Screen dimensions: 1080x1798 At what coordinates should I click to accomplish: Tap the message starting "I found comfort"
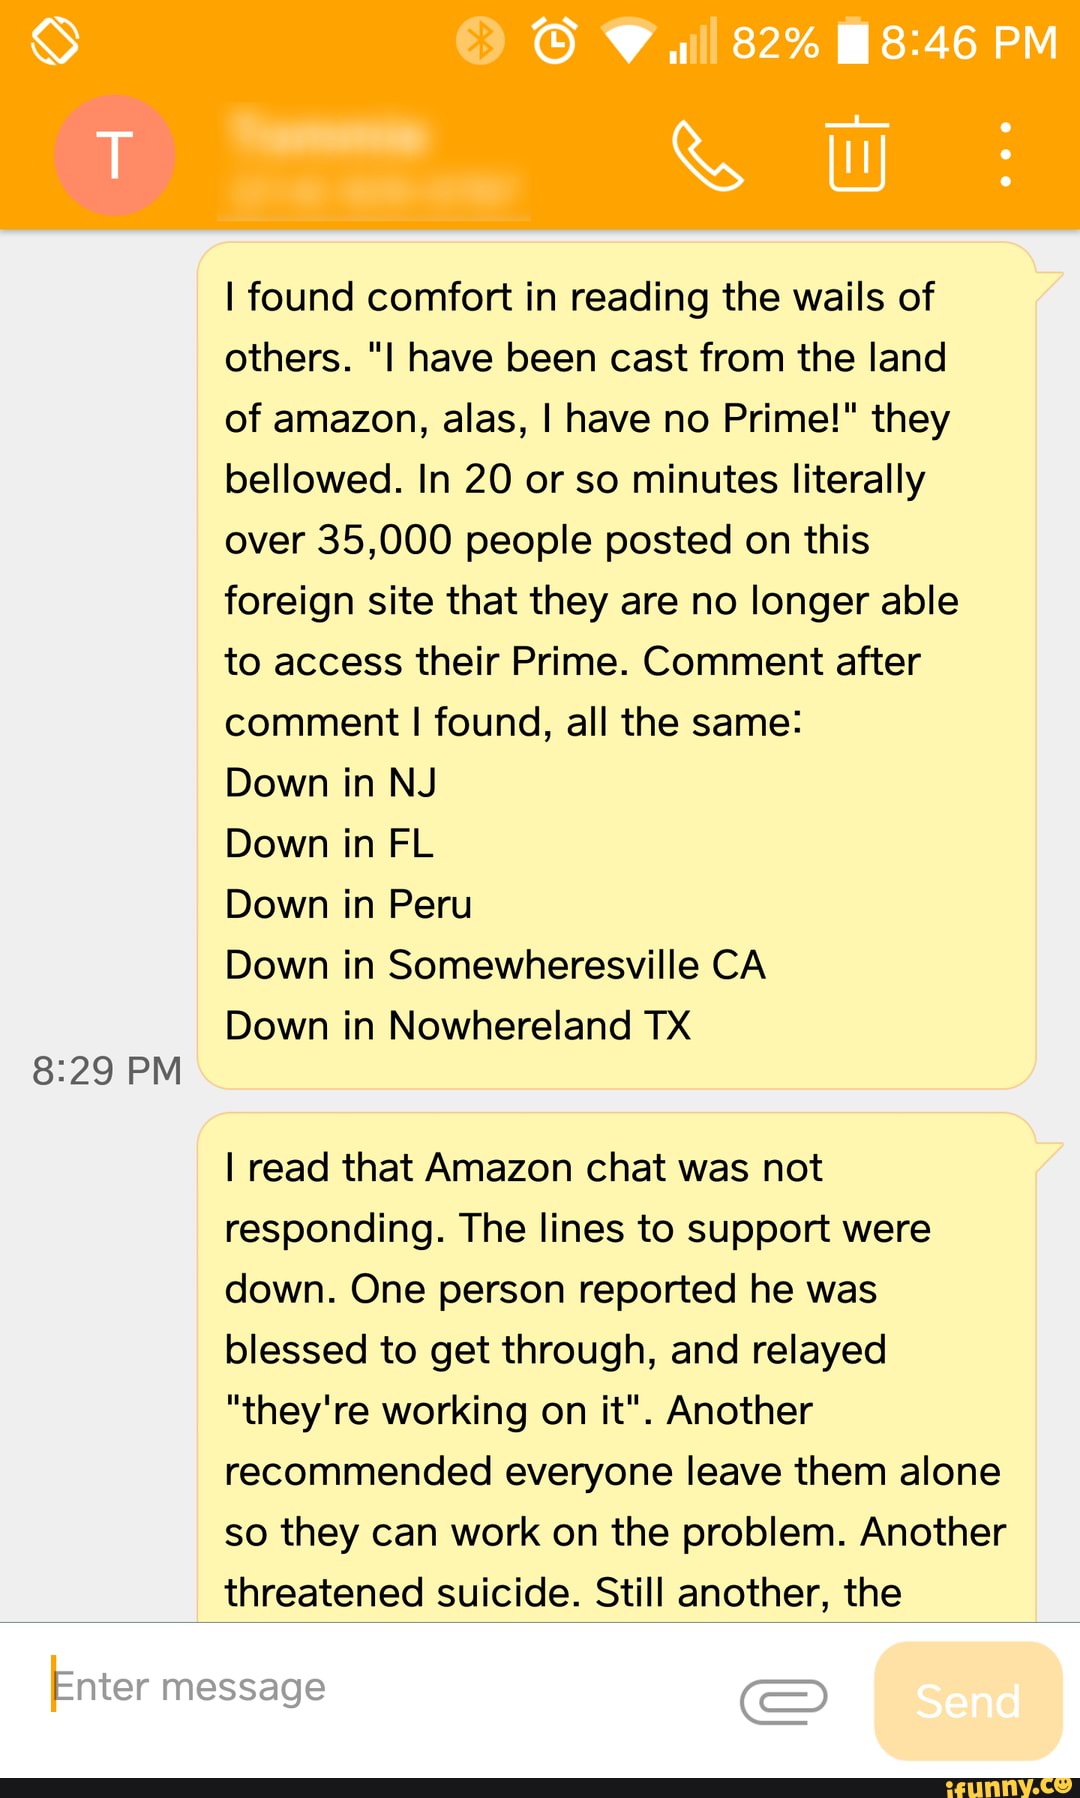click(x=616, y=664)
